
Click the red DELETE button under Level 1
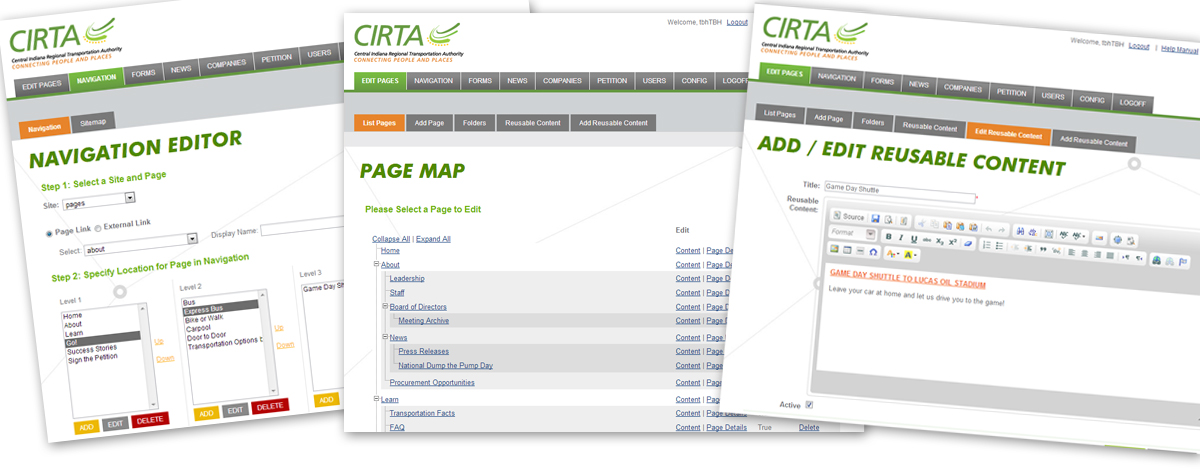click(x=150, y=420)
